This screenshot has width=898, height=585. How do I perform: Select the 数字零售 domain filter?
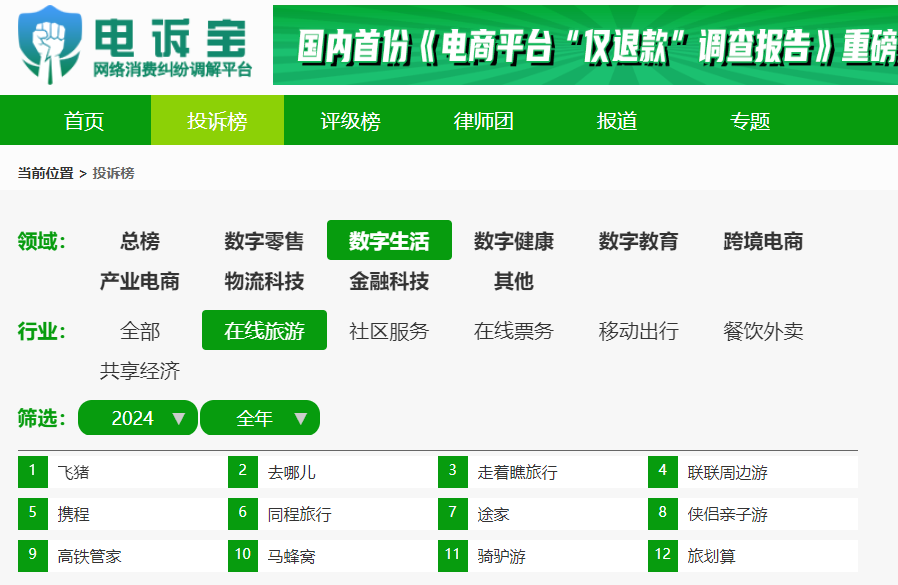264,241
